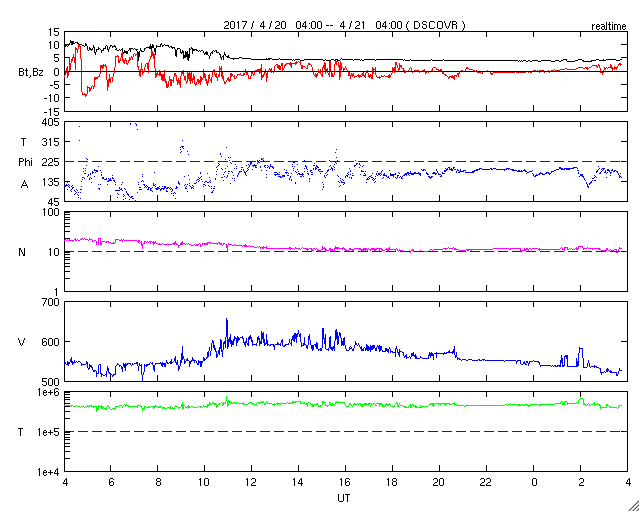Click the 45 tick label on Phi axis
The height and width of the screenshot is (512, 640).
pyautogui.click(x=53, y=202)
